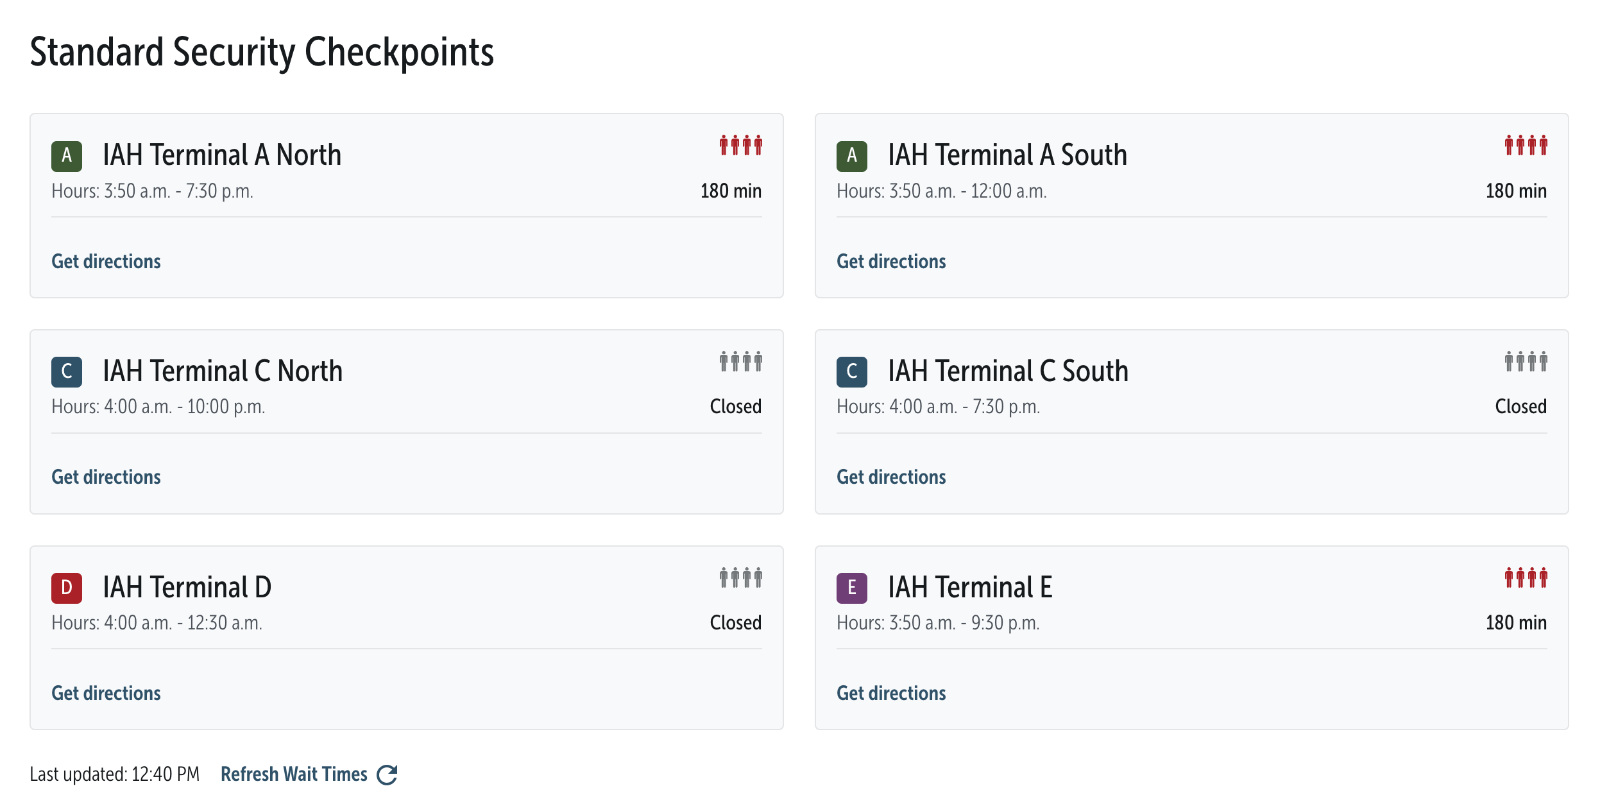Open Get directions for IAH Terminal A South
The height and width of the screenshot is (811, 1600).
click(891, 261)
